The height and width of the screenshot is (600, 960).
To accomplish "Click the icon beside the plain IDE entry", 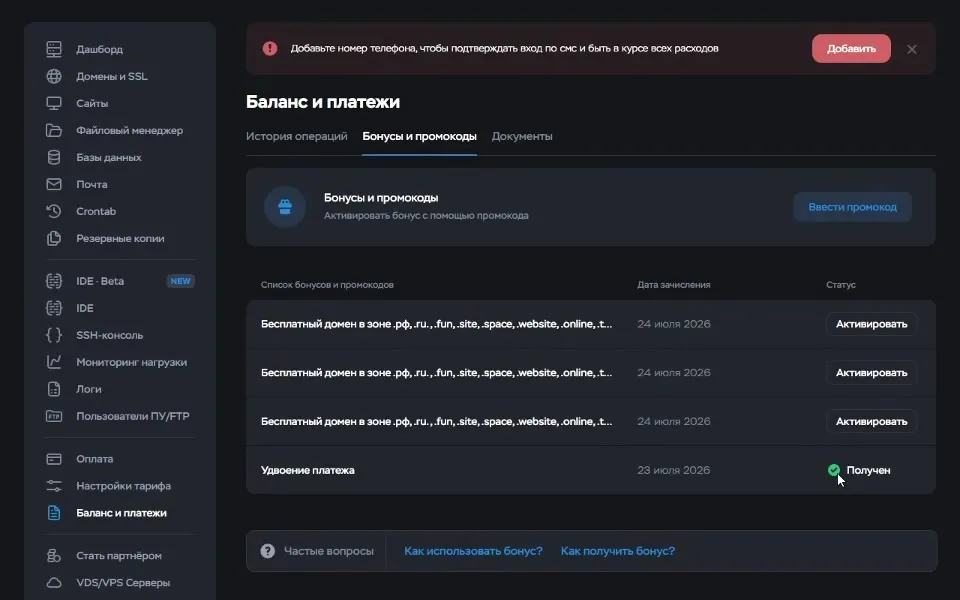I will click(54, 308).
